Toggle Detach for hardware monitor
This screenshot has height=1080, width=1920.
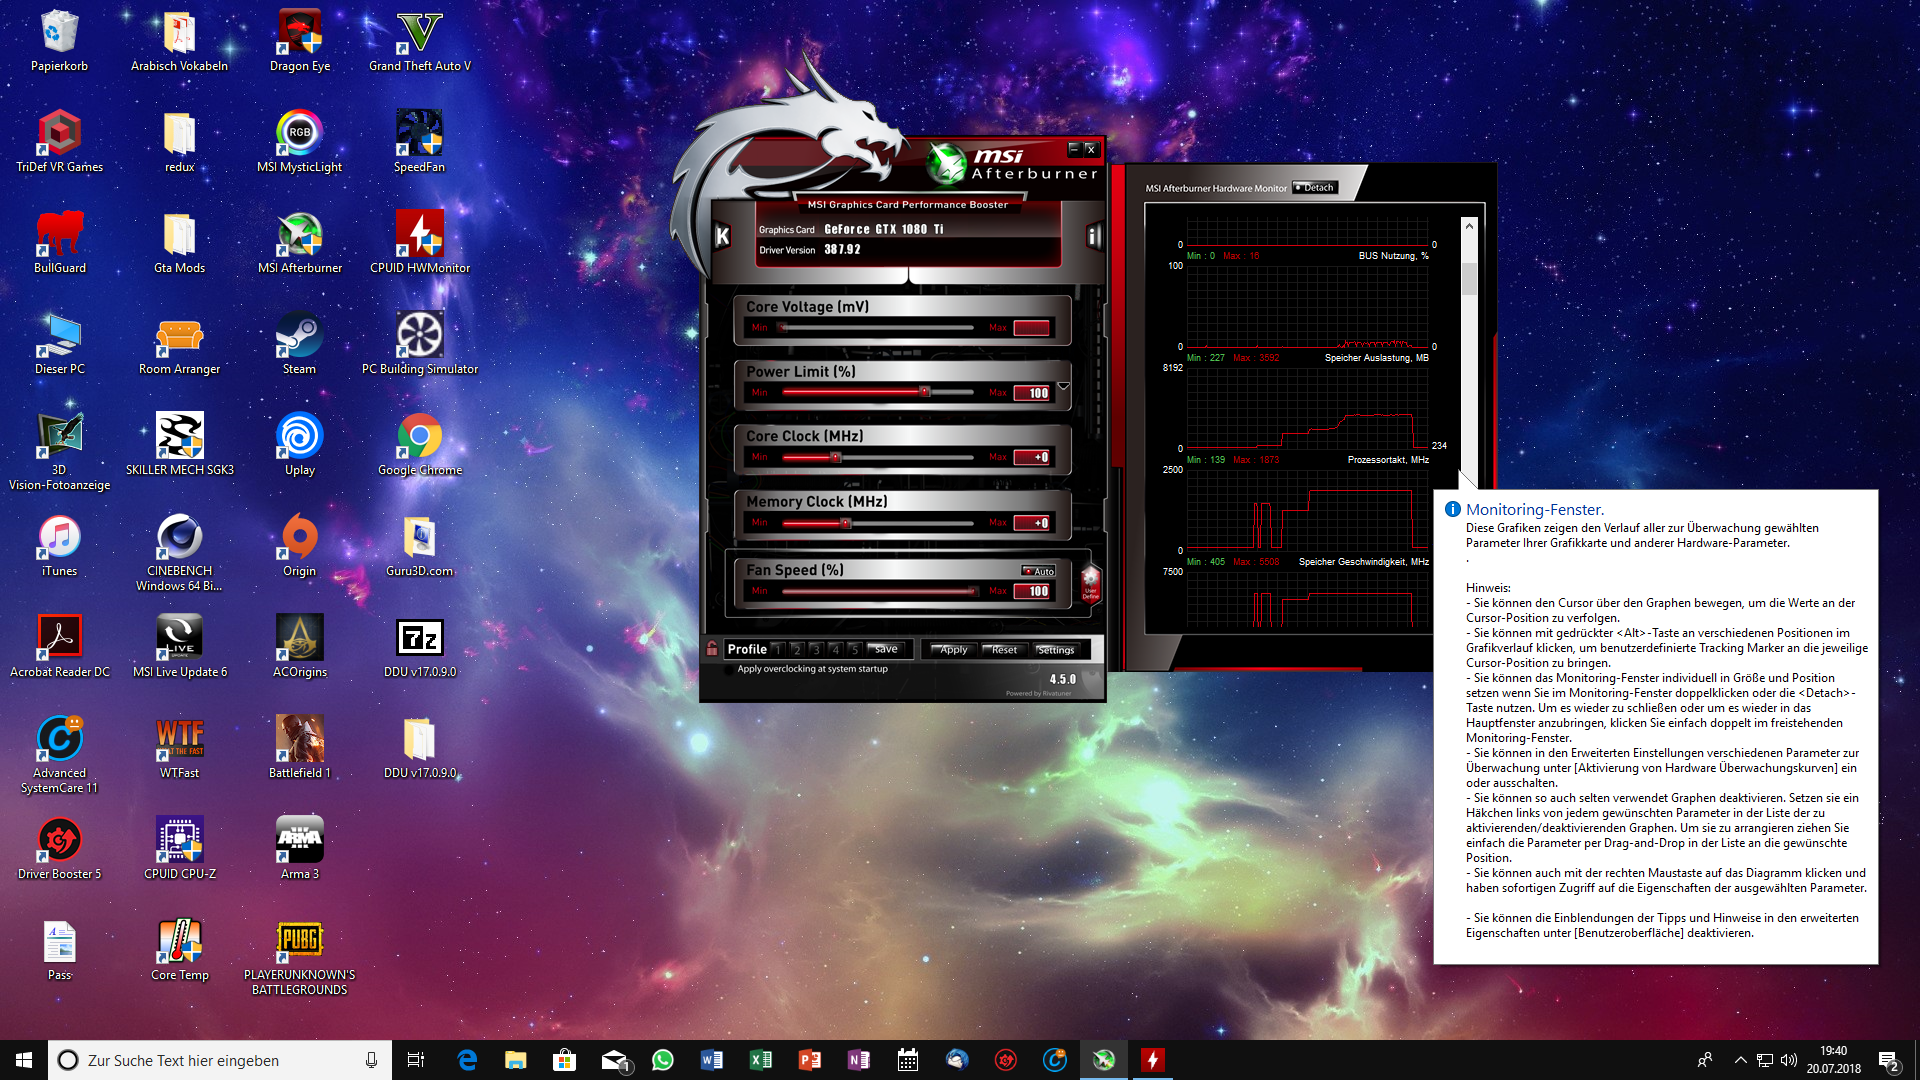(x=1314, y=188)
